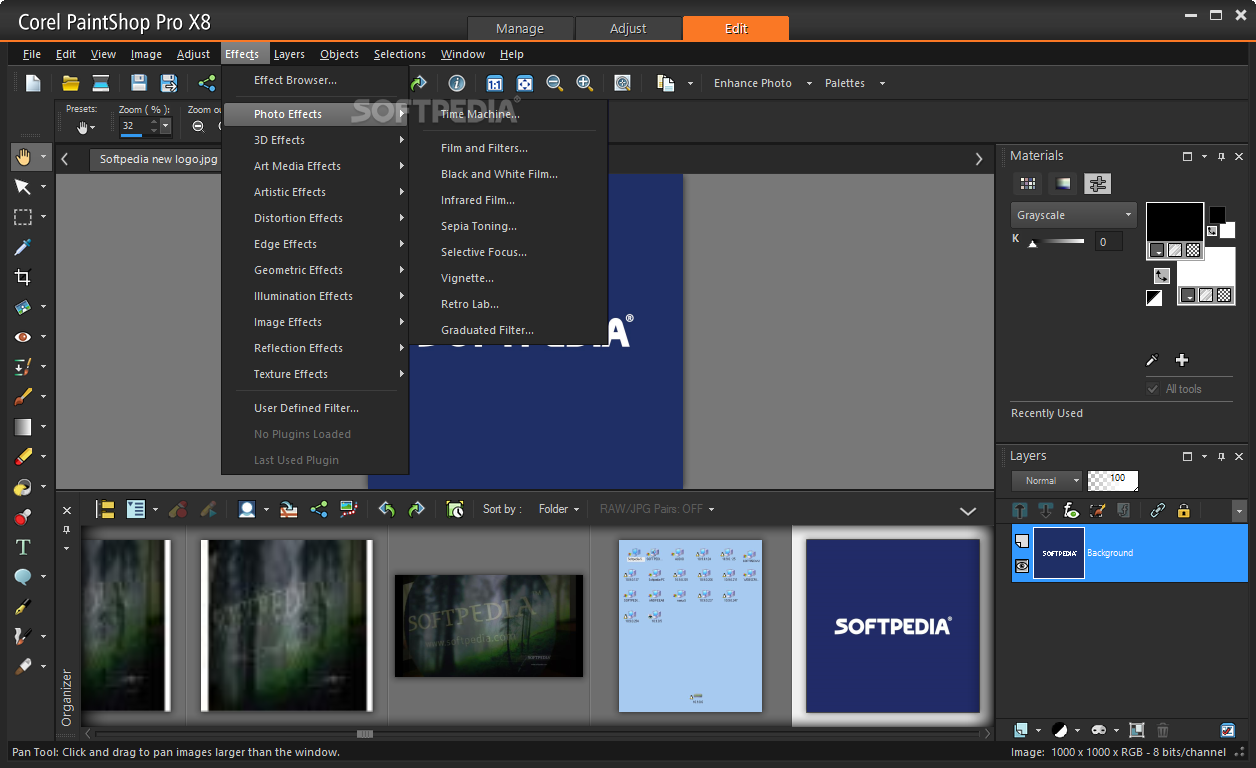Image resolution: width=1256 pixels, height=768 pixels.
Task: Pin the Materials palette
Action: pyautogui.click(x=1221, y=156)
